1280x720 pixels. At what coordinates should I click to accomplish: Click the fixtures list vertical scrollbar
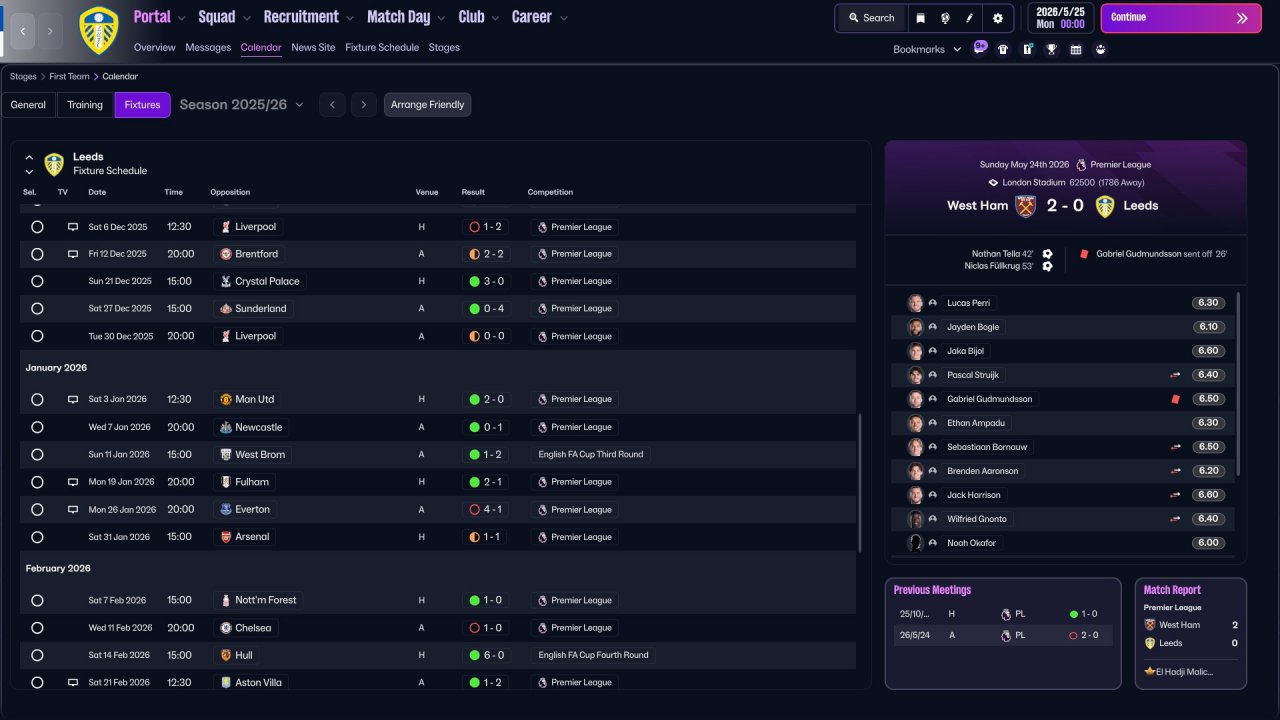point(860,483)
